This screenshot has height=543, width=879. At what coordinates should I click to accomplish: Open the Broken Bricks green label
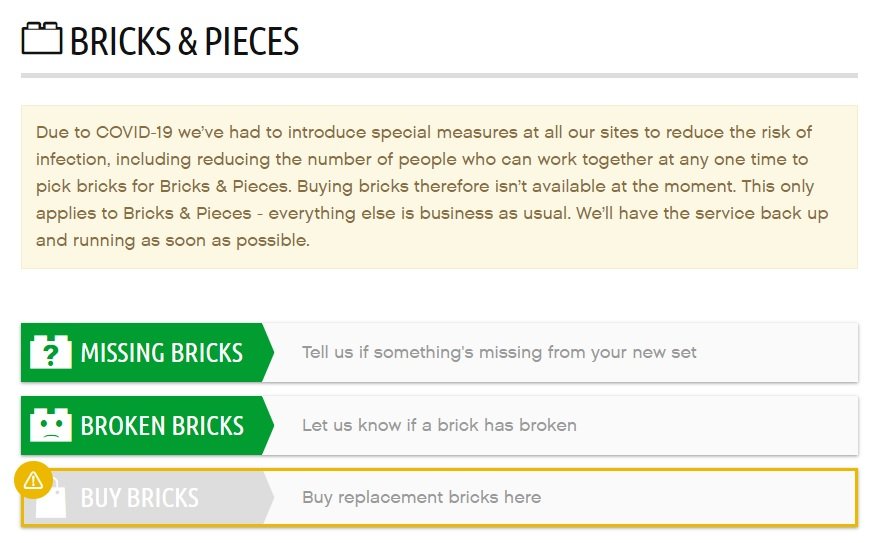(x=162, y=426)
